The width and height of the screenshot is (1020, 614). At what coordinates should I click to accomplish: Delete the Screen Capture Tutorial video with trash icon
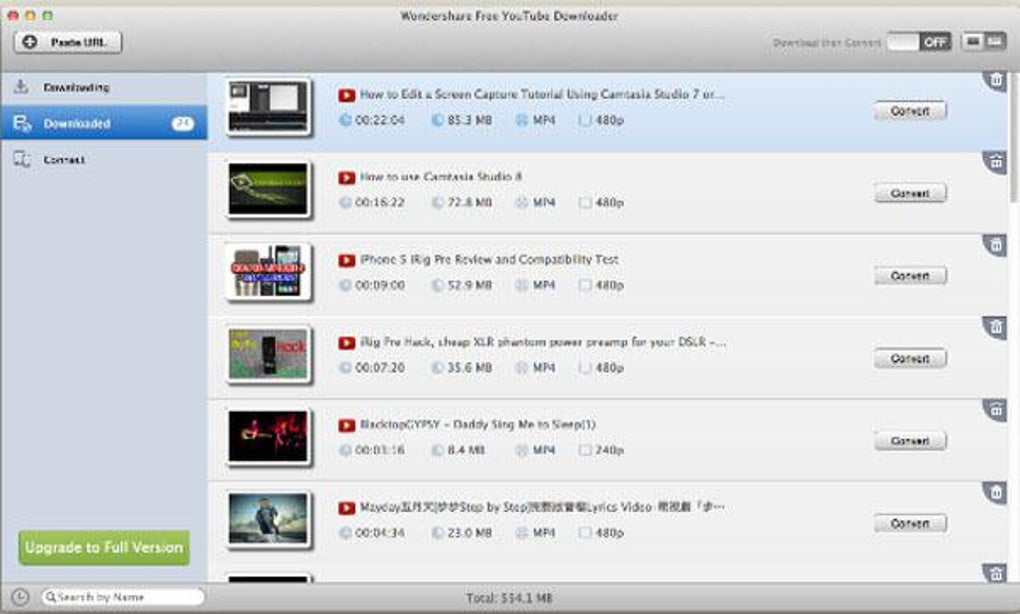tap(996, 81)
